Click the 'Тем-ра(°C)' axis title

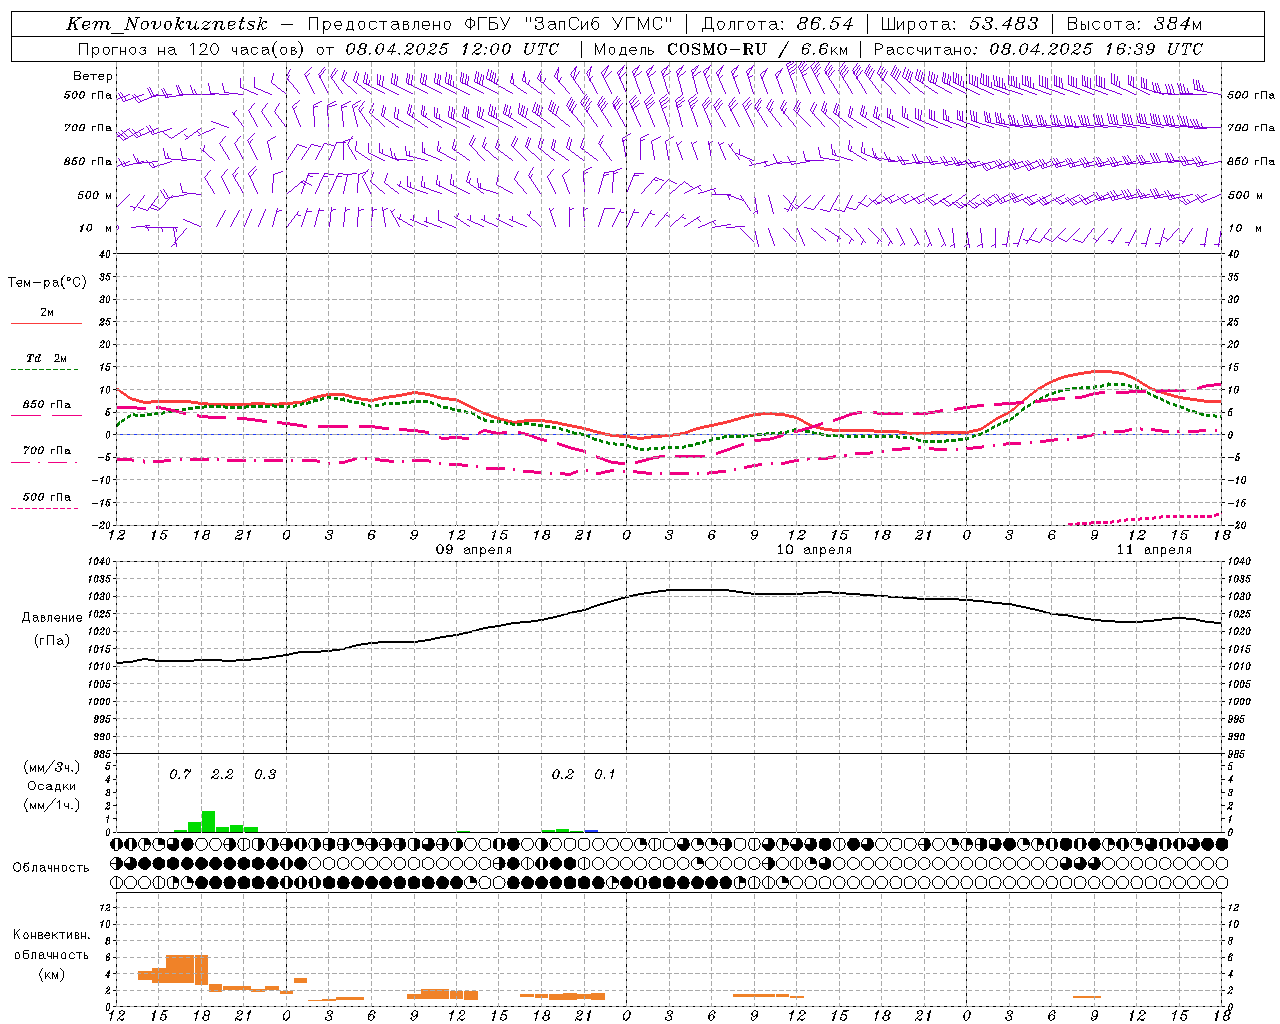47,282
